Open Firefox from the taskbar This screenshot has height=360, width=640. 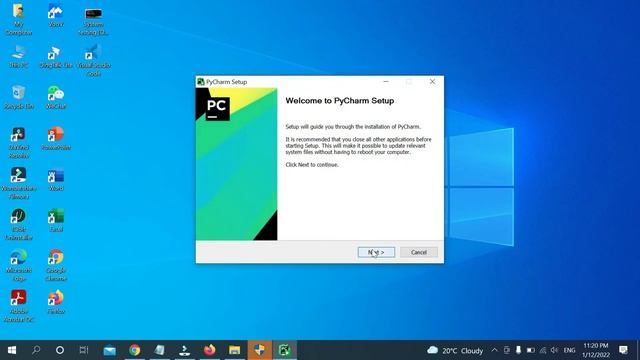tap(209, 350)
